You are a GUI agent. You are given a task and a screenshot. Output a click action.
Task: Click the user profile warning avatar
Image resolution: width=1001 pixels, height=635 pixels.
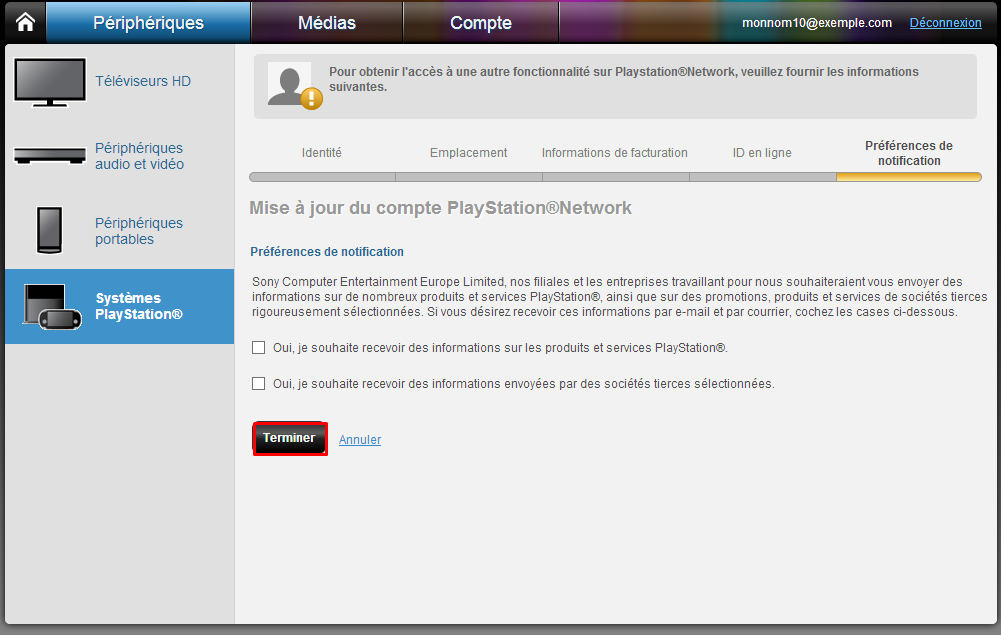[x=295, y=86]
